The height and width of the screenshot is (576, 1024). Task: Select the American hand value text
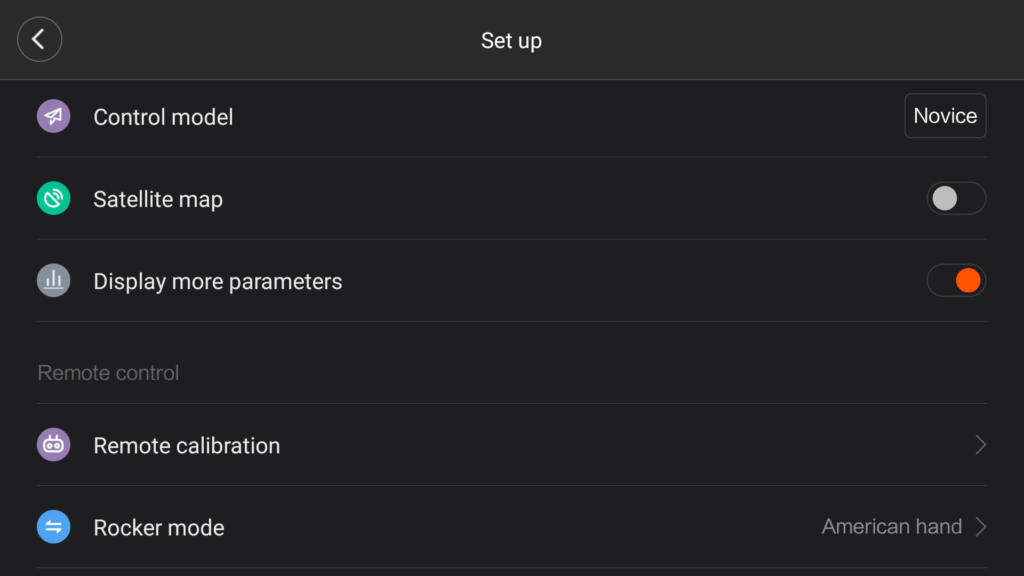(x=891, y=526)
